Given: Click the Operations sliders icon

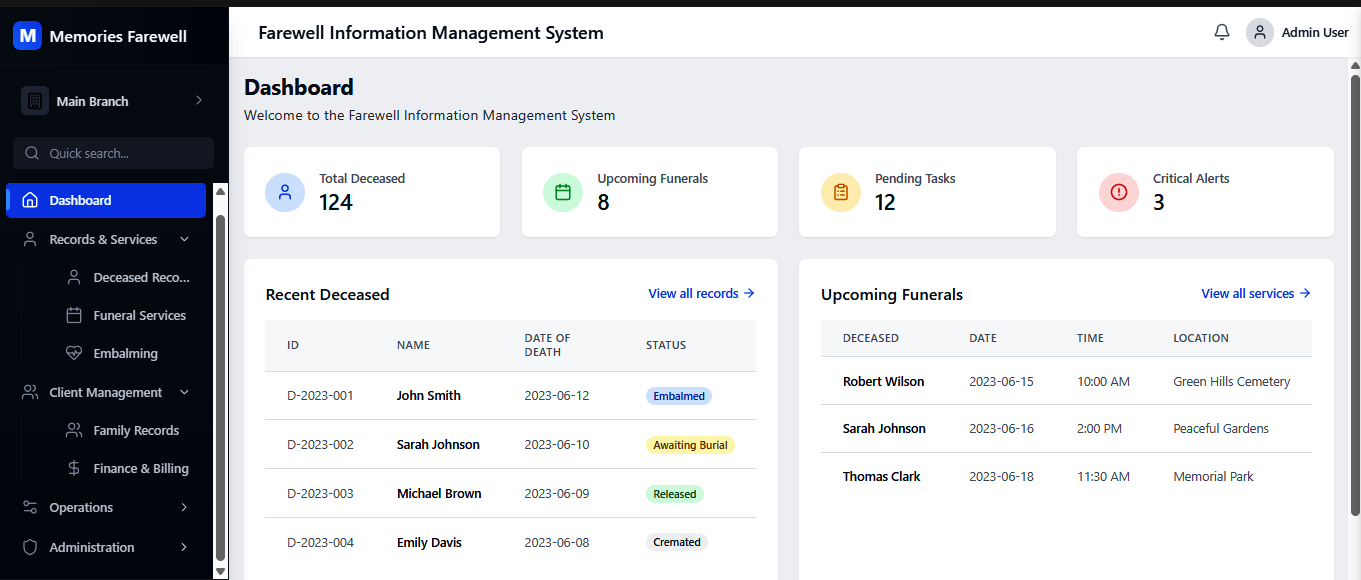Looking at the screenshot, I should 30,507.
